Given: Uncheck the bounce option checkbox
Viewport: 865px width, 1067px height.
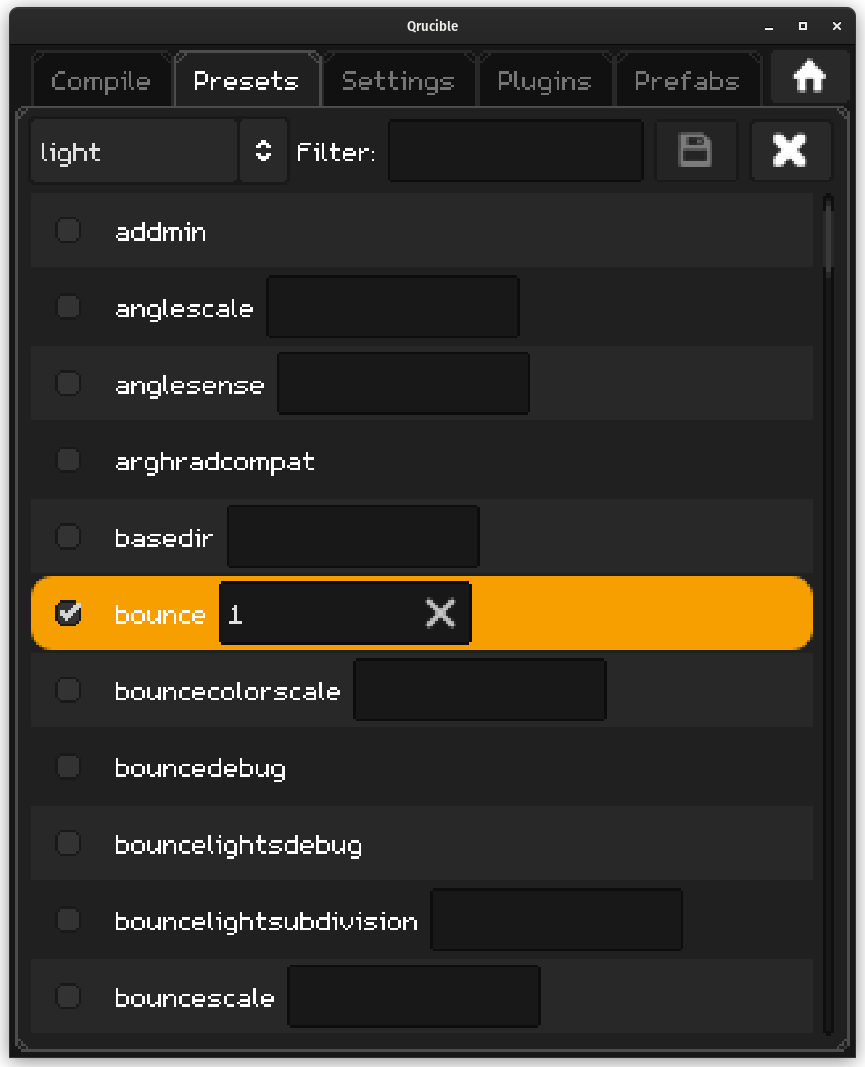Looking at the screenshot, I should [x=68, y=613].
